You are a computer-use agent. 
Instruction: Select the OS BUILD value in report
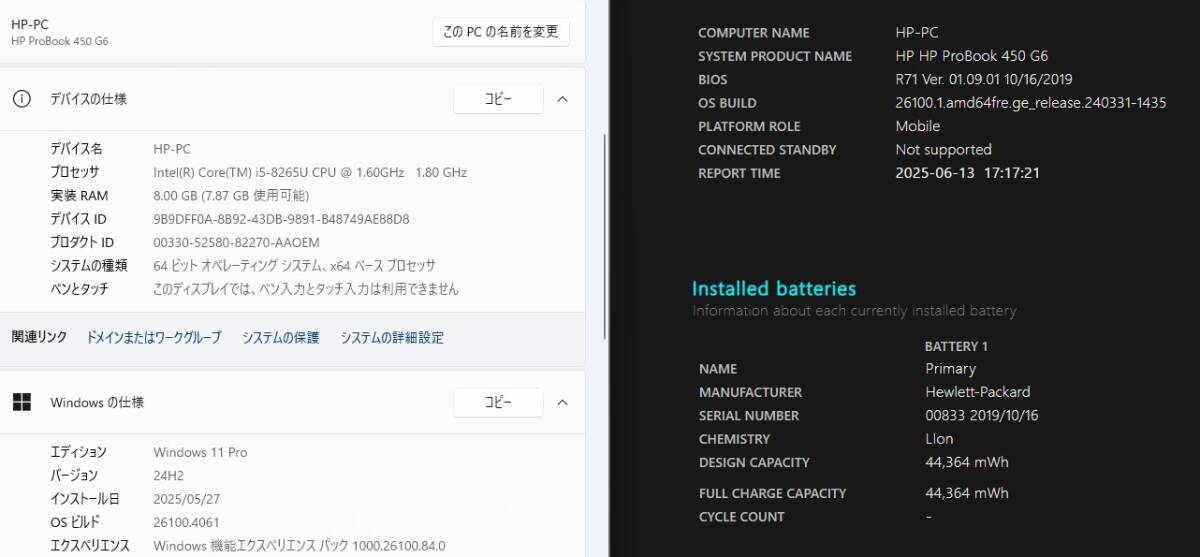point(1031,103)
